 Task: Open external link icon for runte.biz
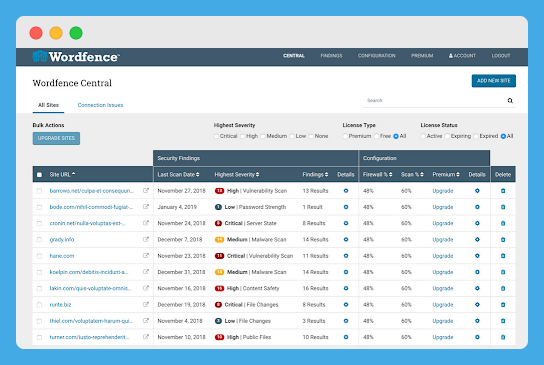point(146,305)
